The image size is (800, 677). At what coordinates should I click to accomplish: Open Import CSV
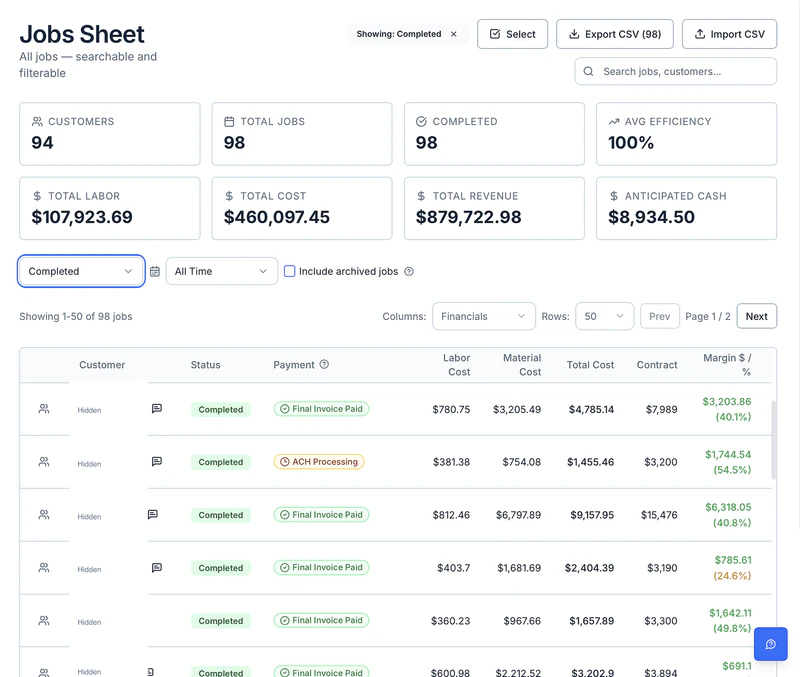[730, 34]
